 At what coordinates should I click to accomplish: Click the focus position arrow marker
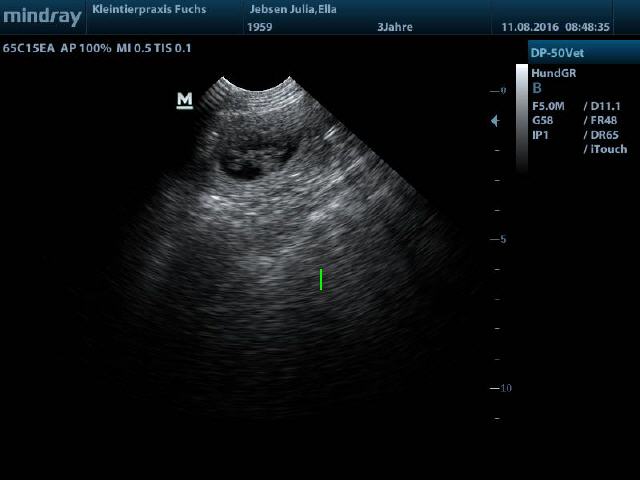tap(494, 120)
